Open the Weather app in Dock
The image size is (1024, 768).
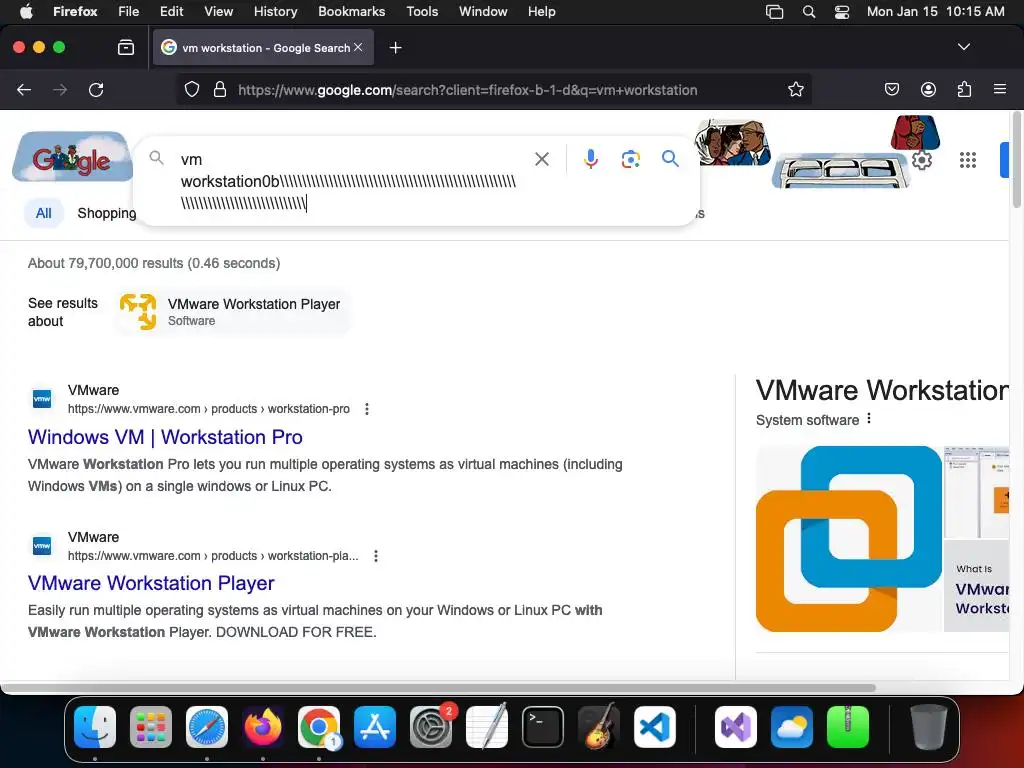(792, 727)
